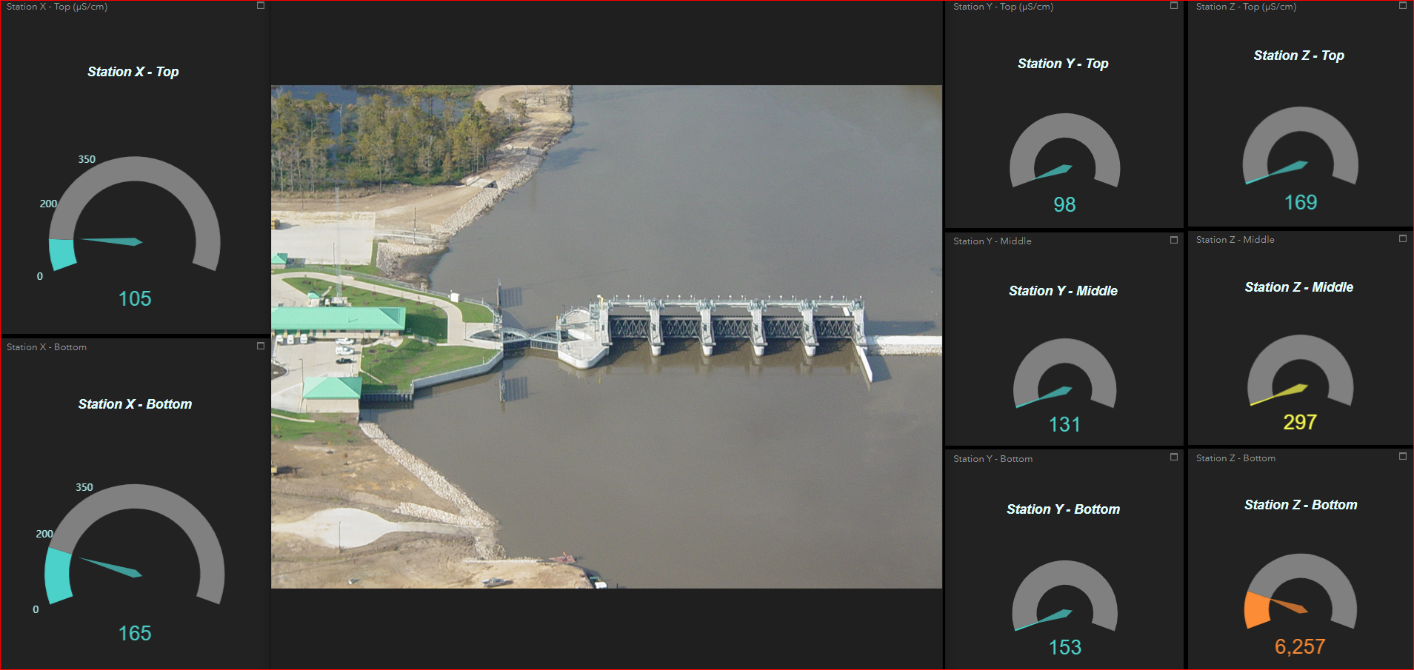The height and width of the screenshot is (670, 1414).
Task: Click the bold 'Station Y - Bottom' heading
Action: [1063, 509]
